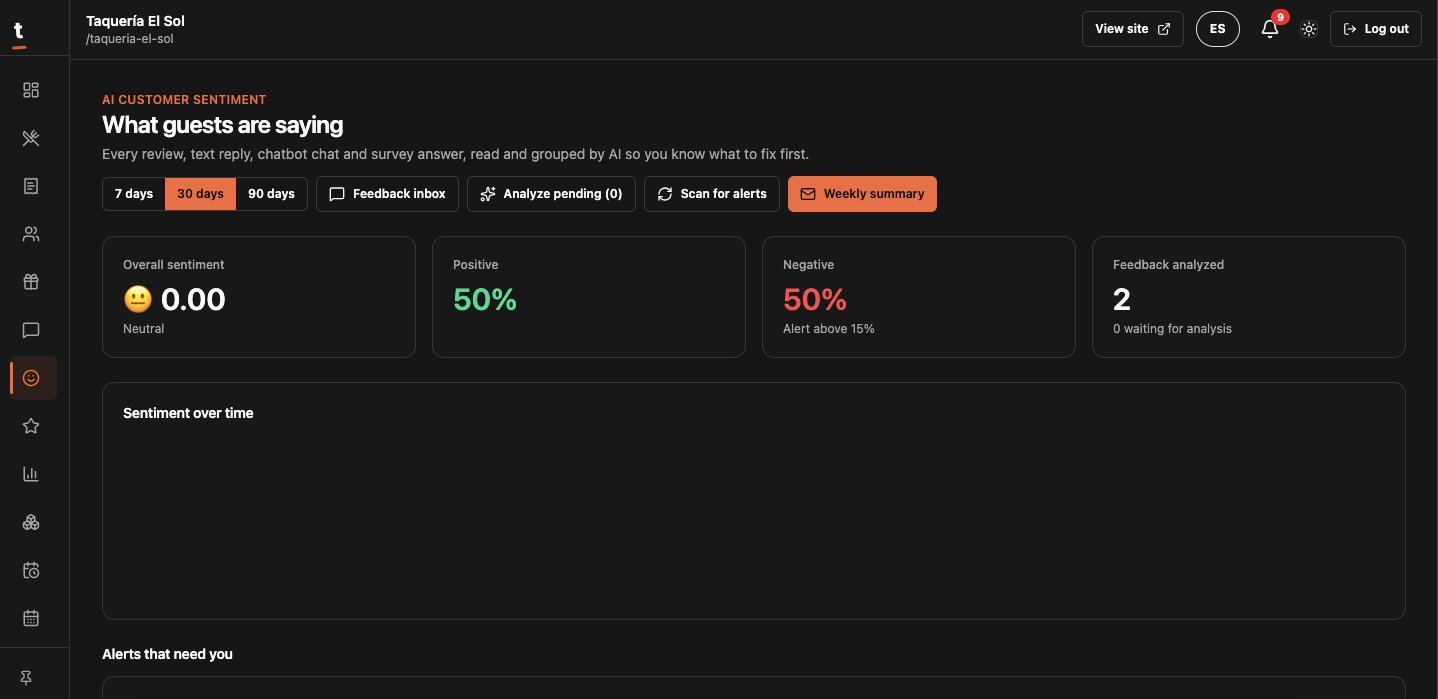Click the 'Sentiment over time' heading
Screen dimensions: 1438x699
coord(188,413)
